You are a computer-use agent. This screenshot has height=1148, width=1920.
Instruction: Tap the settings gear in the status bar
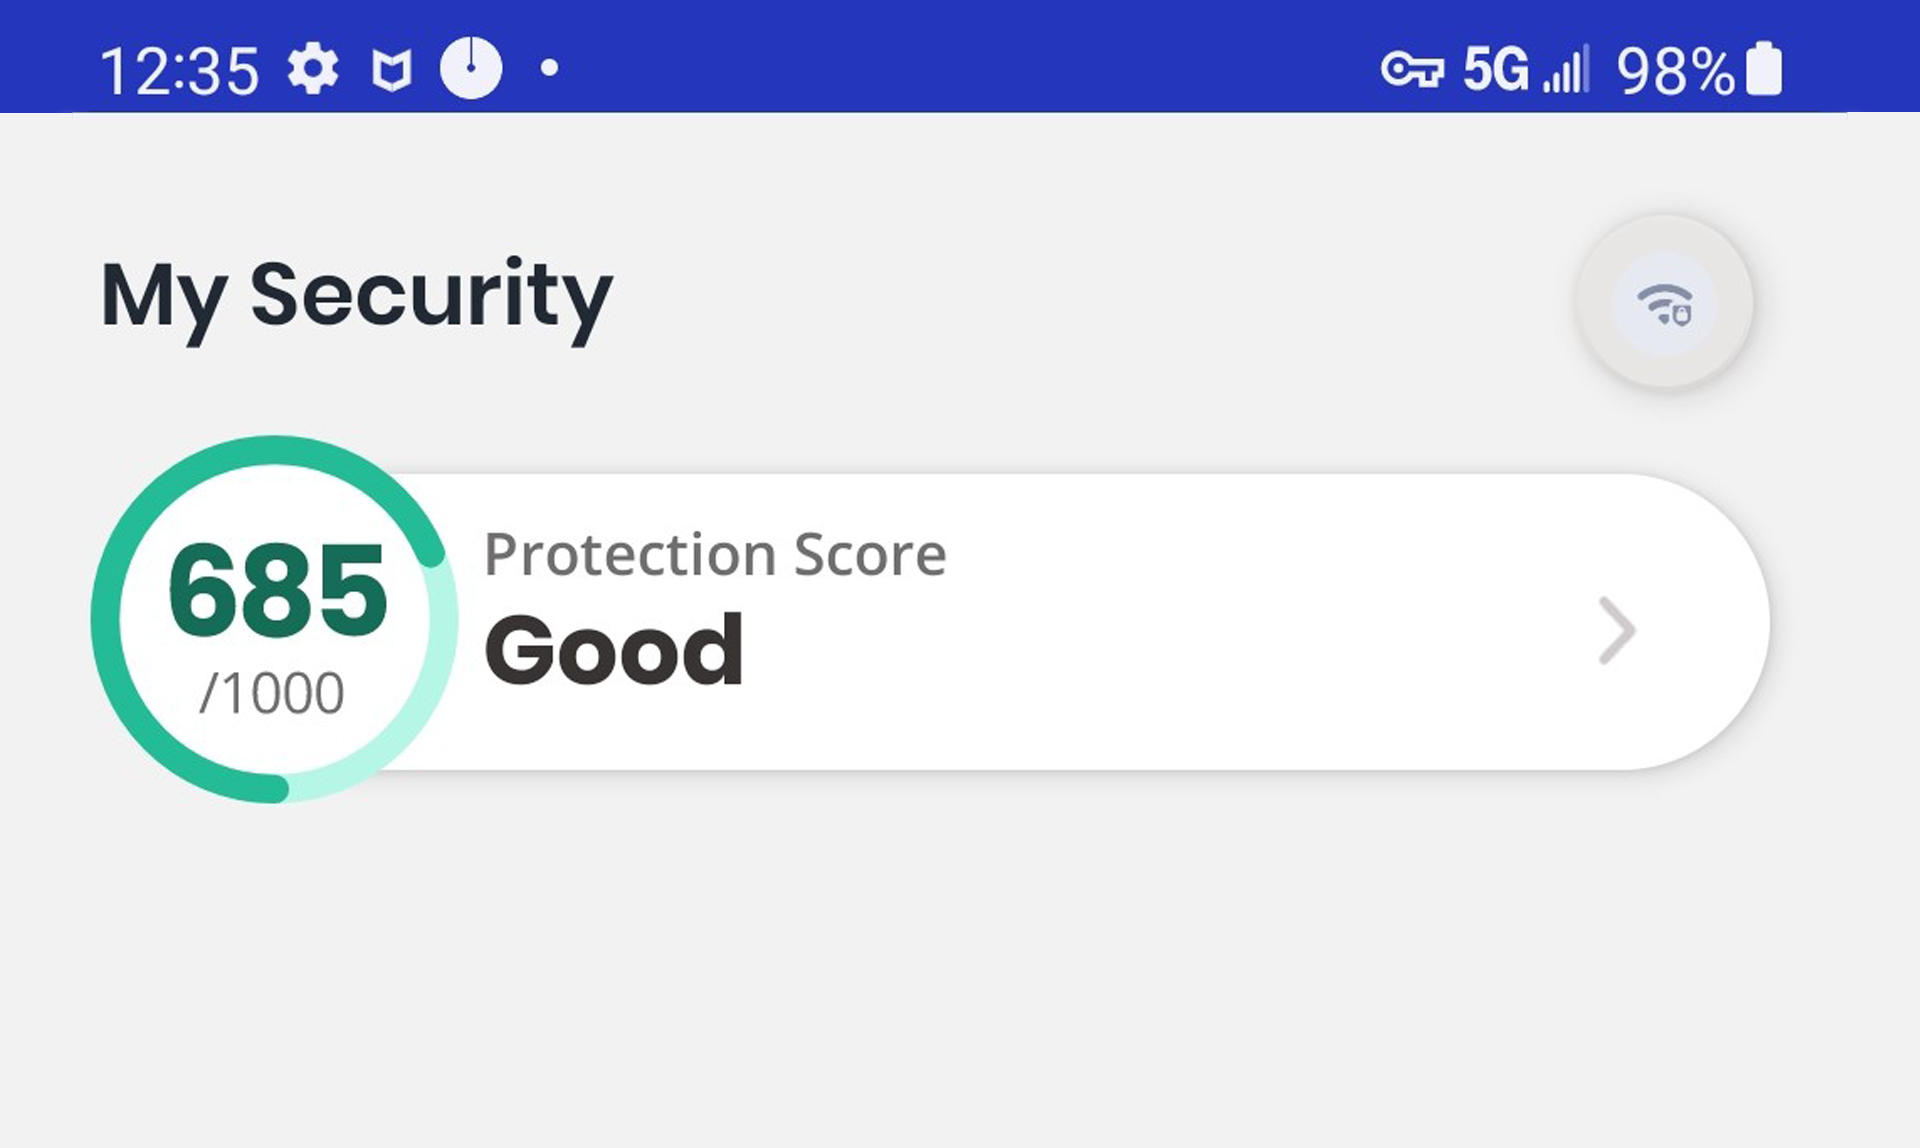pos(313,68)
